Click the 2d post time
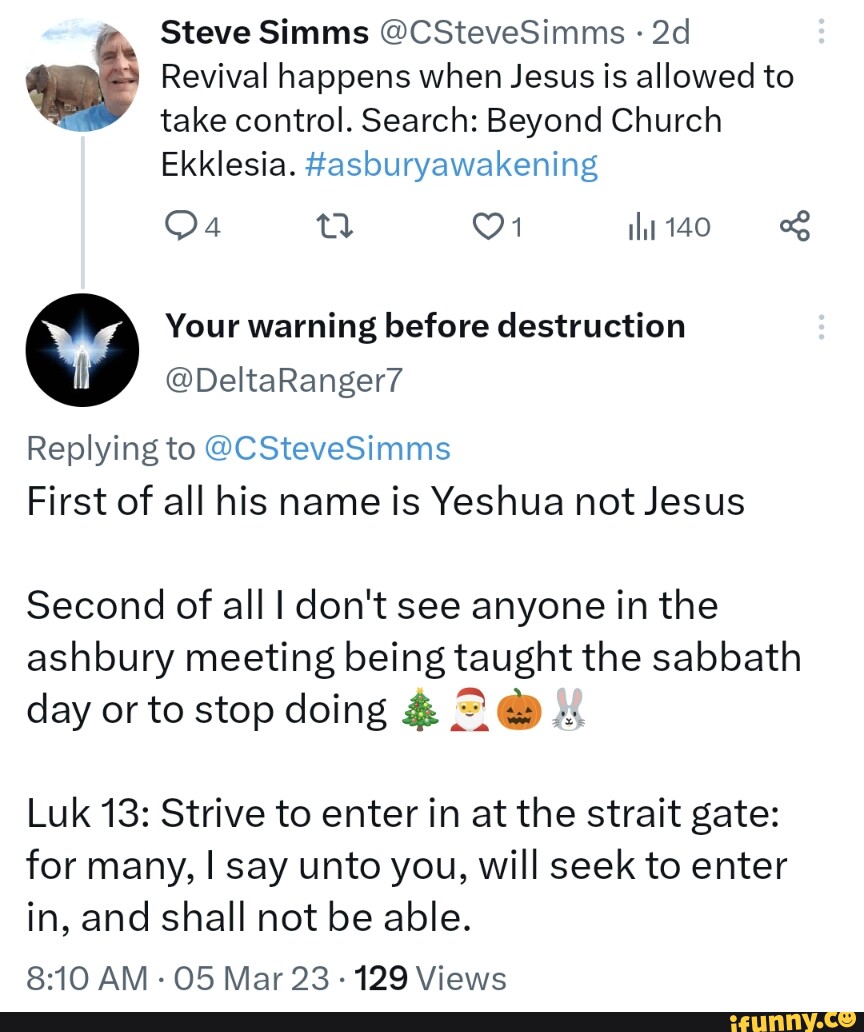This screenshot has width=864, height=1032. coord(669,33)
